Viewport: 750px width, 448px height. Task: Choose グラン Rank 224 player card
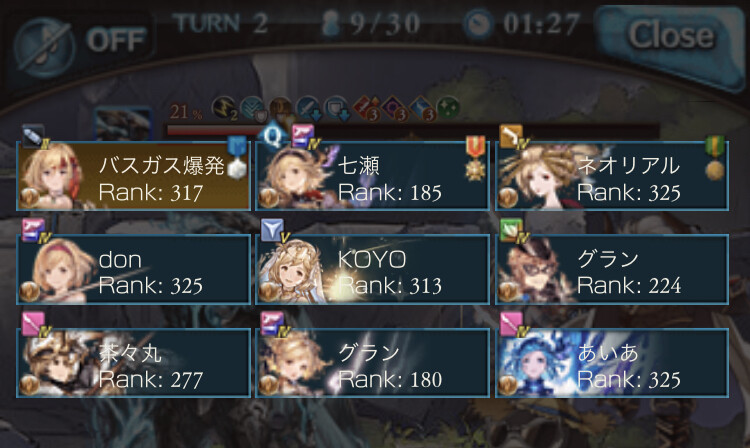tap(612, 269)
